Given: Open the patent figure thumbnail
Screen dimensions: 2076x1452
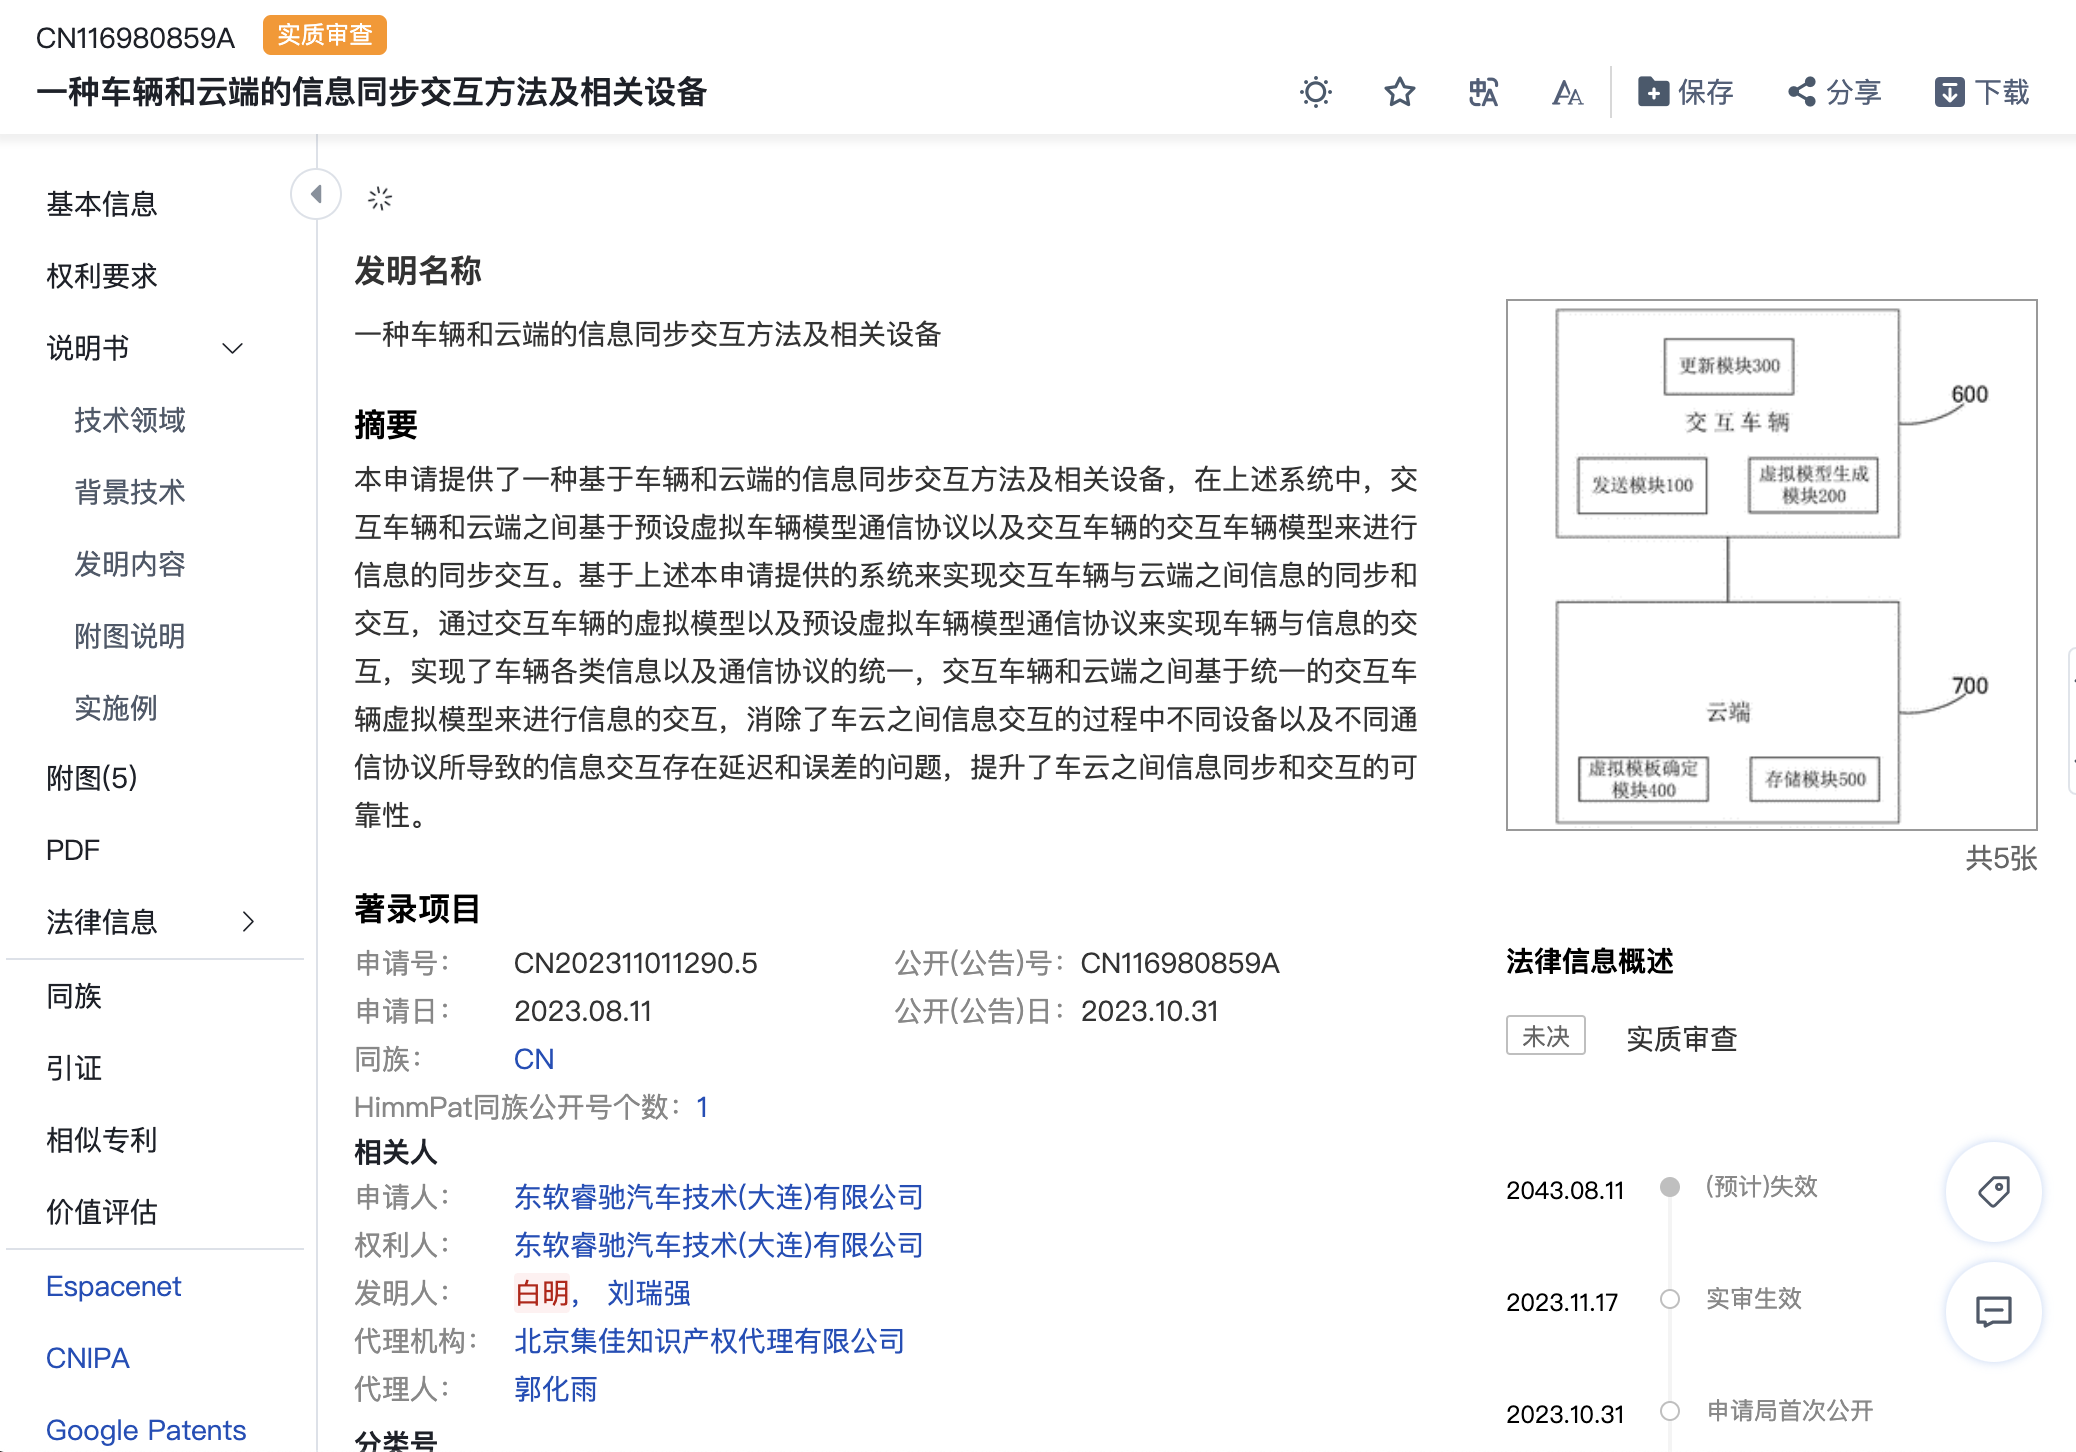Looking at the screenshot, I should pos(1771,565).
